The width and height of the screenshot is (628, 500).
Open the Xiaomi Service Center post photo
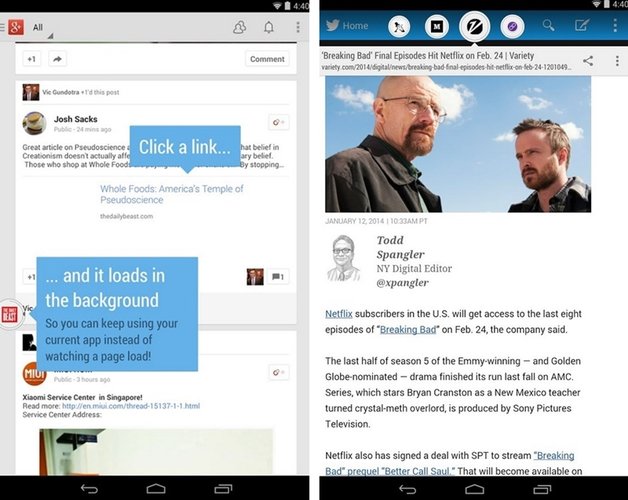pyautogui.click(x=156, y=452)
